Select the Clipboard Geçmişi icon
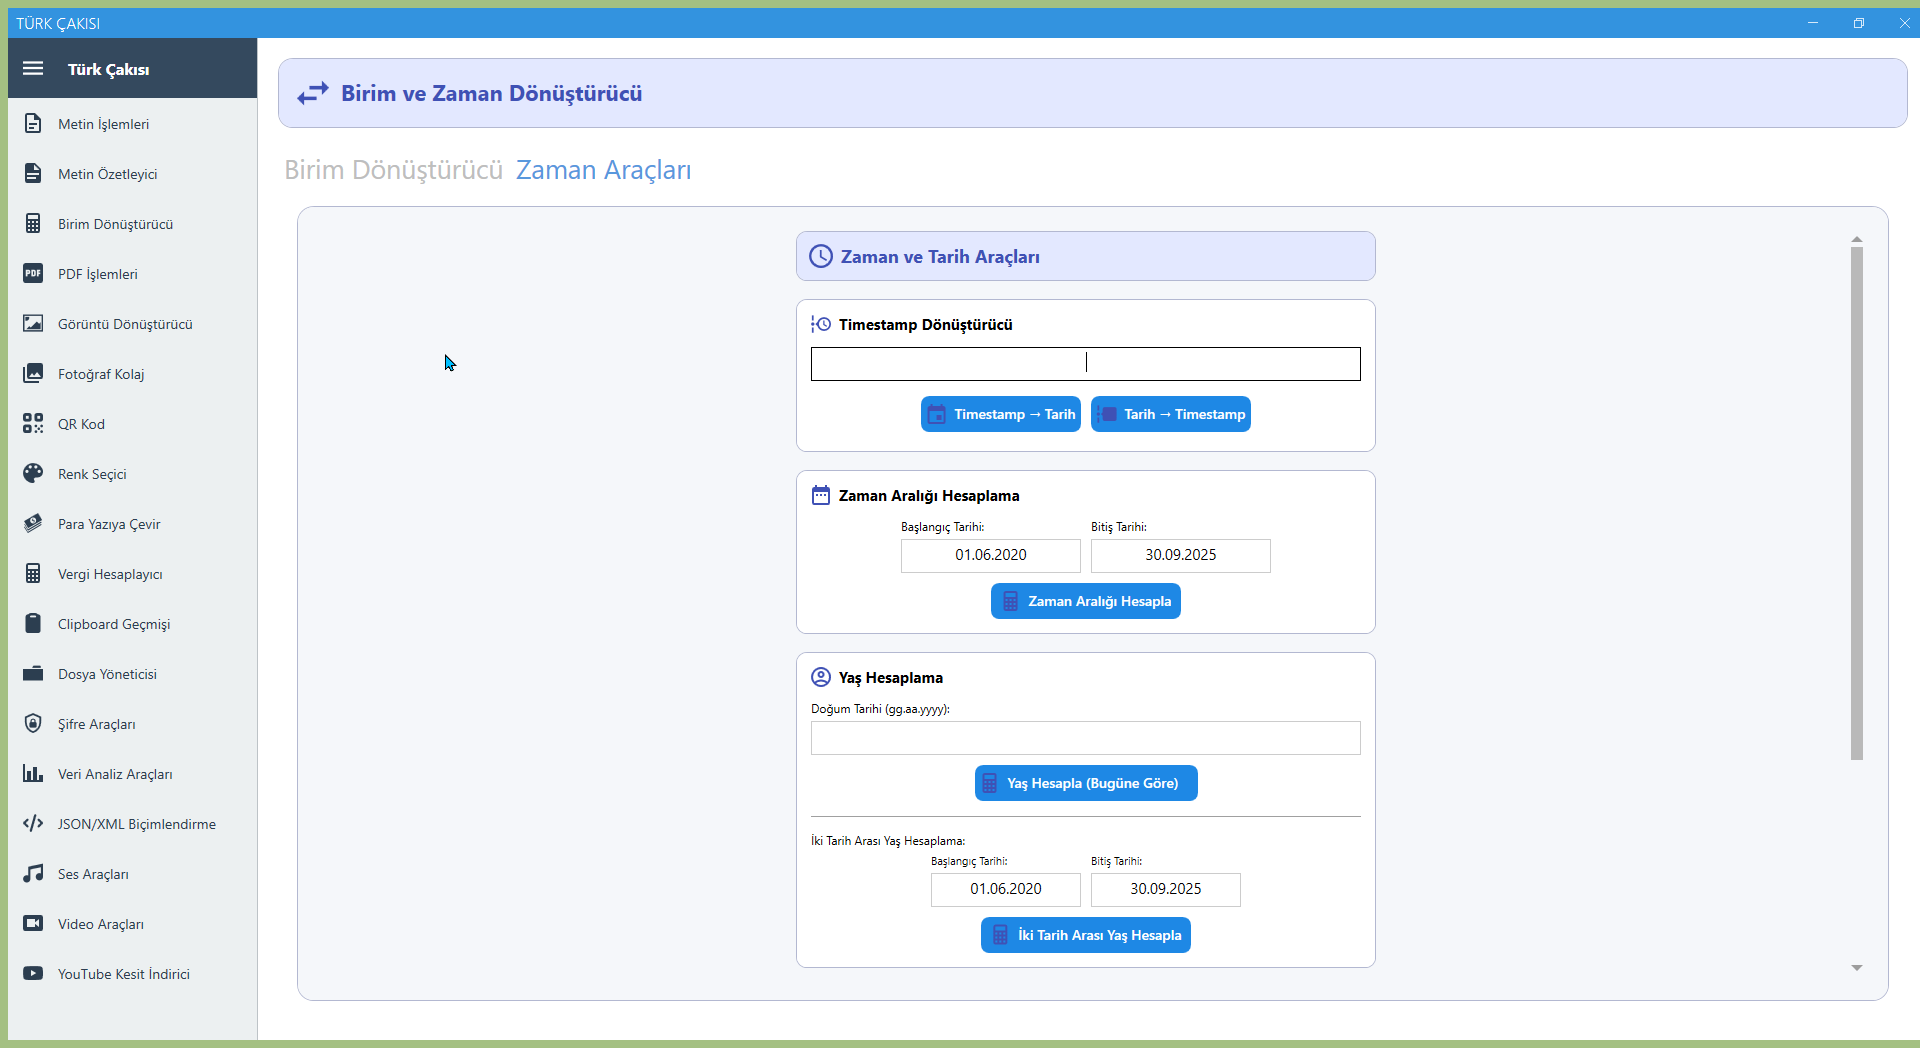 [x=33, y=624]
